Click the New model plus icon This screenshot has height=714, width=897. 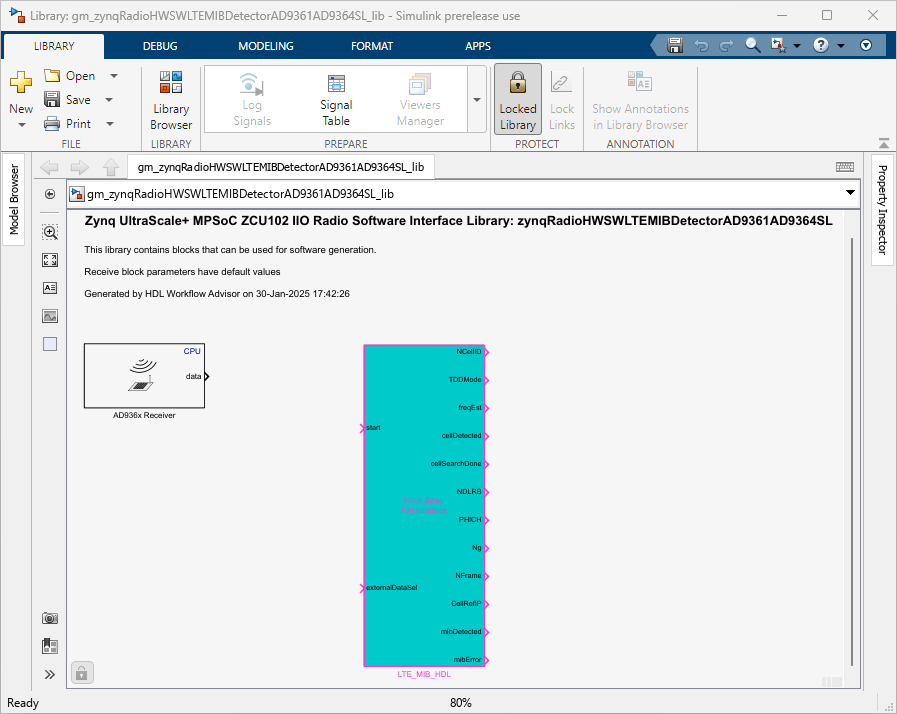[x=21, y=82]
